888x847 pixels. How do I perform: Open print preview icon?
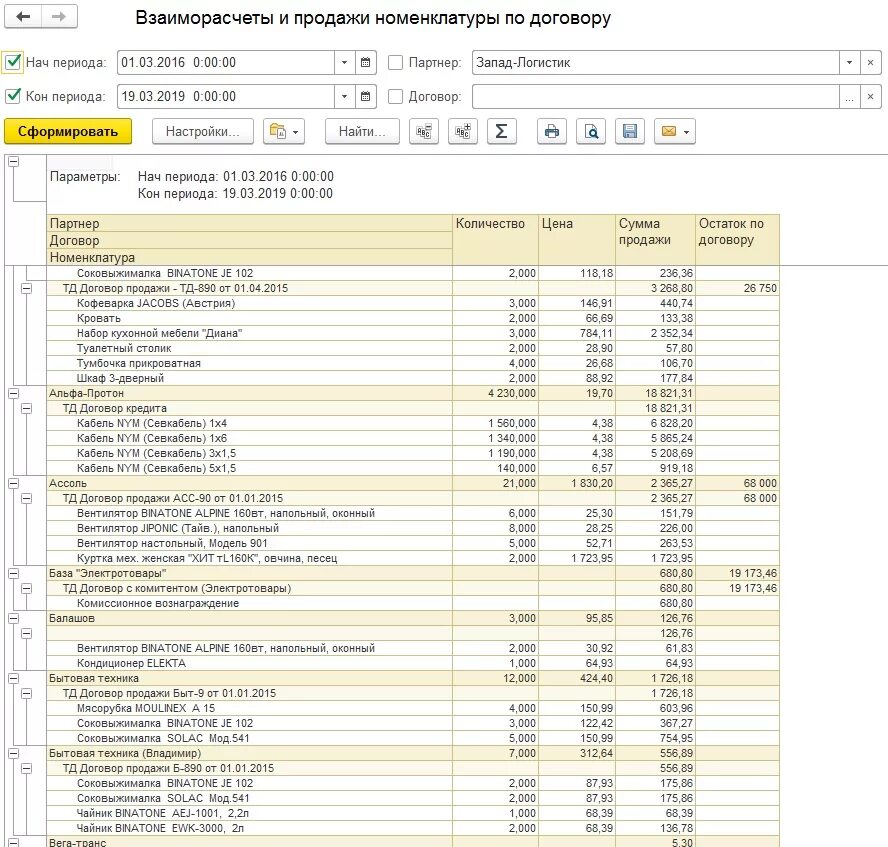click(591, 131)
